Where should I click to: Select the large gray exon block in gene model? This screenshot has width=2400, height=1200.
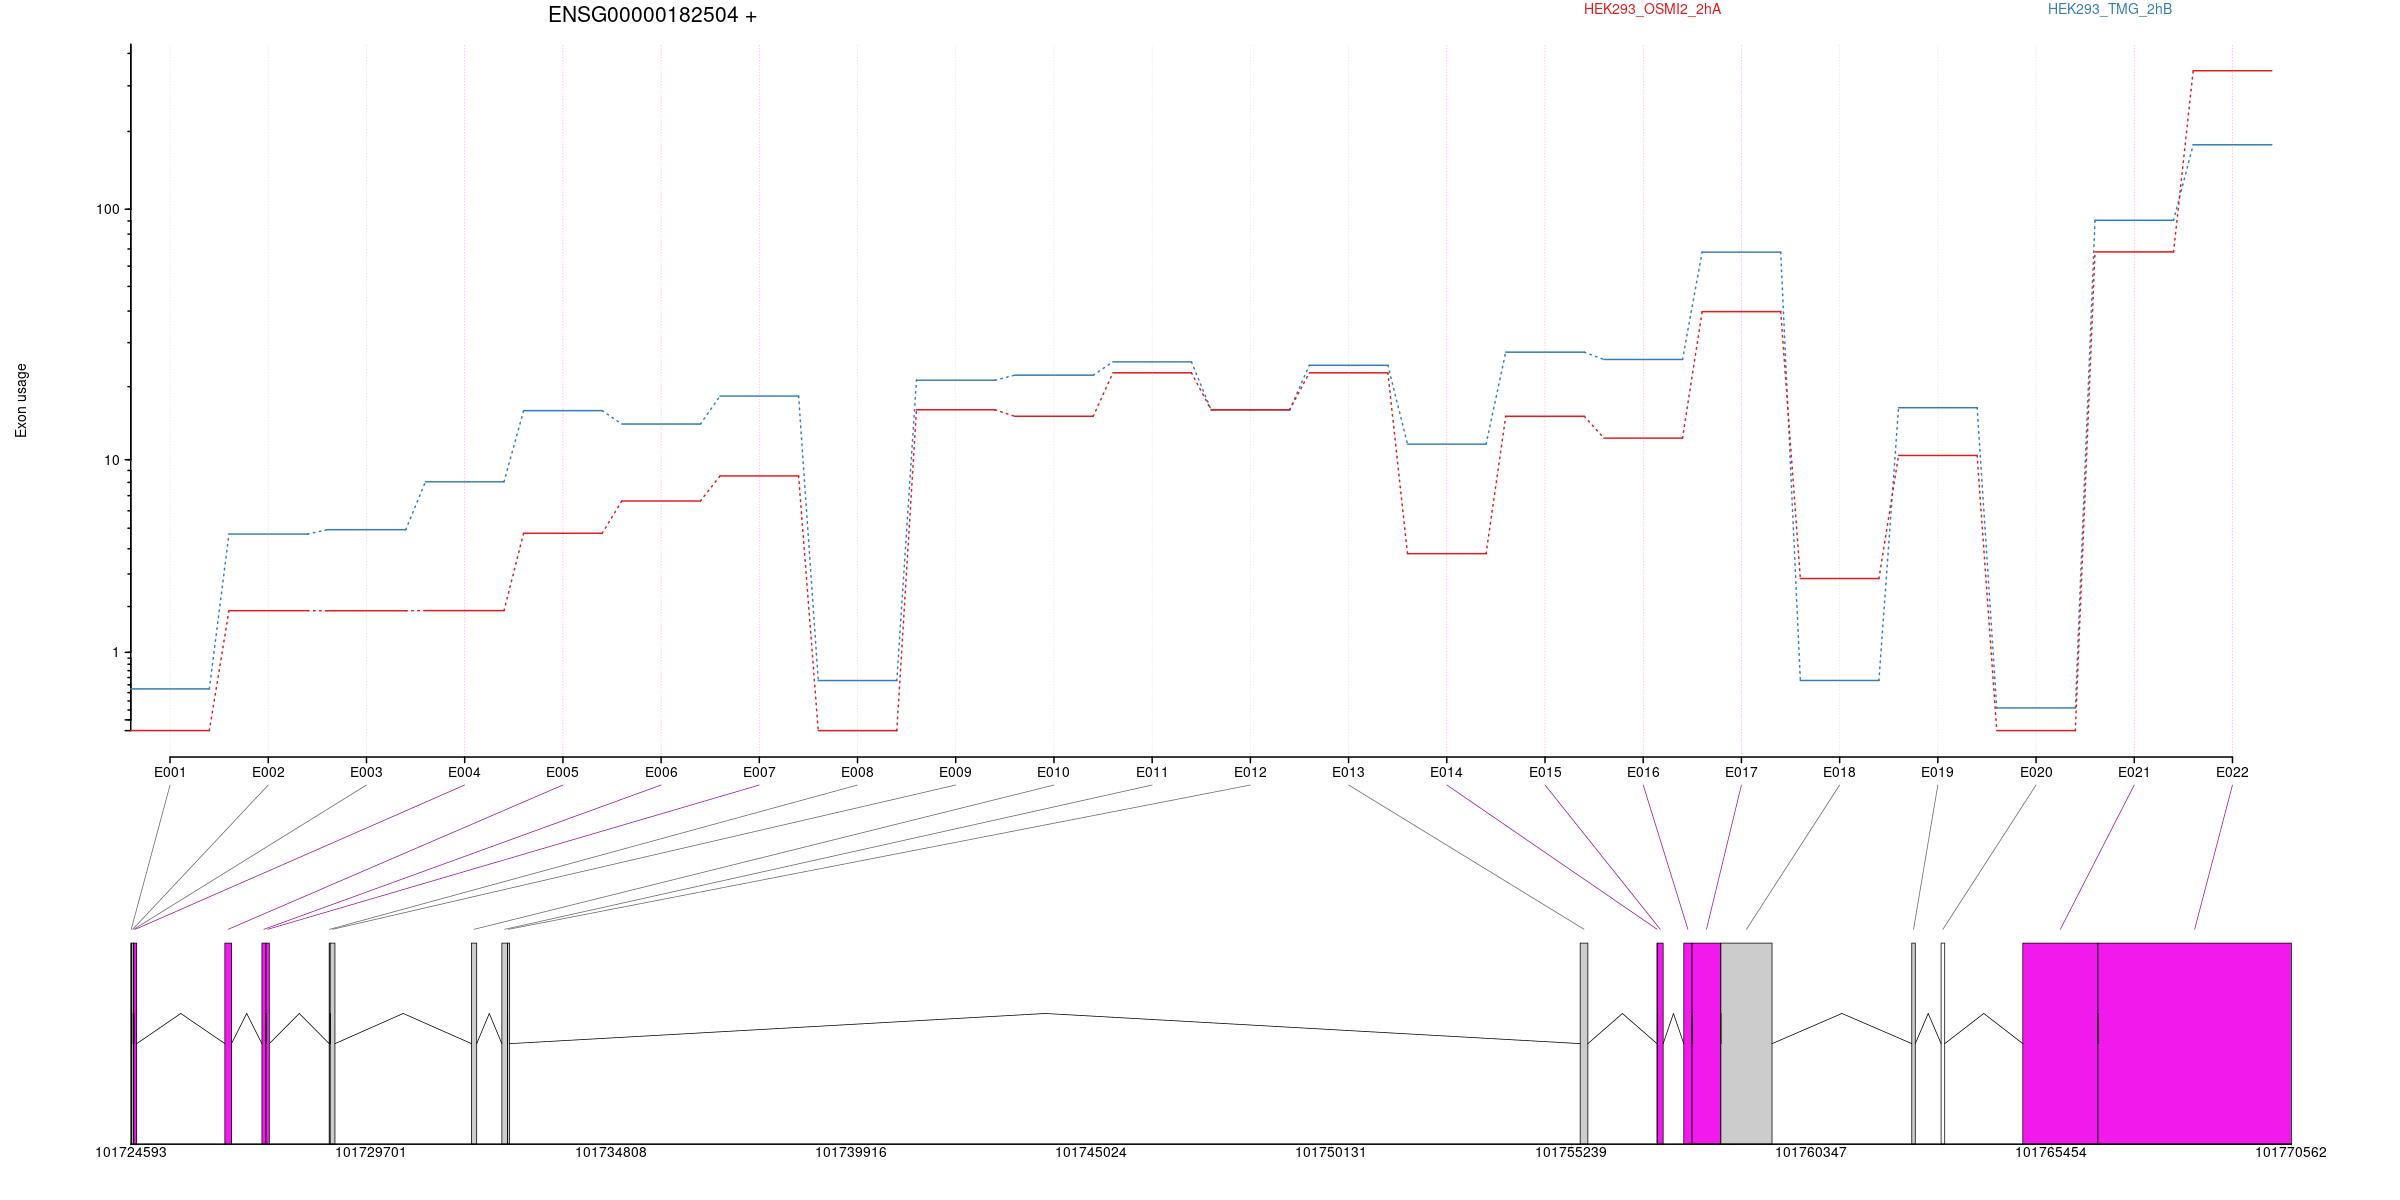(x=1746, y=1043)
